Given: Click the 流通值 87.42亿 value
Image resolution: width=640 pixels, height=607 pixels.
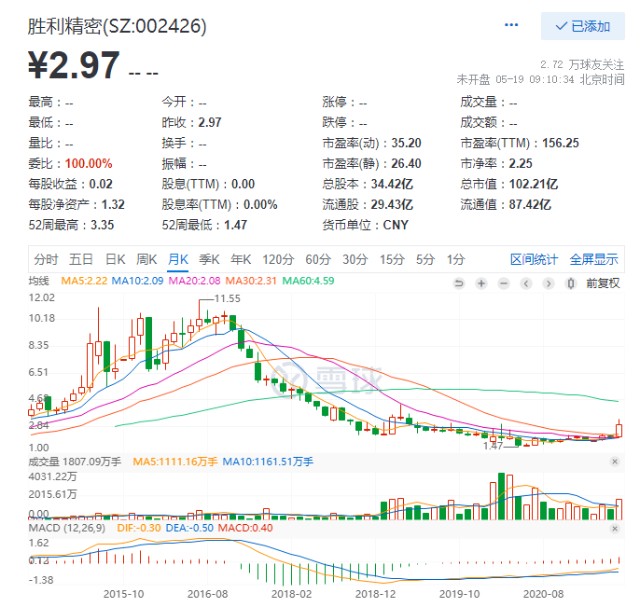Looking at the screenshot, I should 530,205.
